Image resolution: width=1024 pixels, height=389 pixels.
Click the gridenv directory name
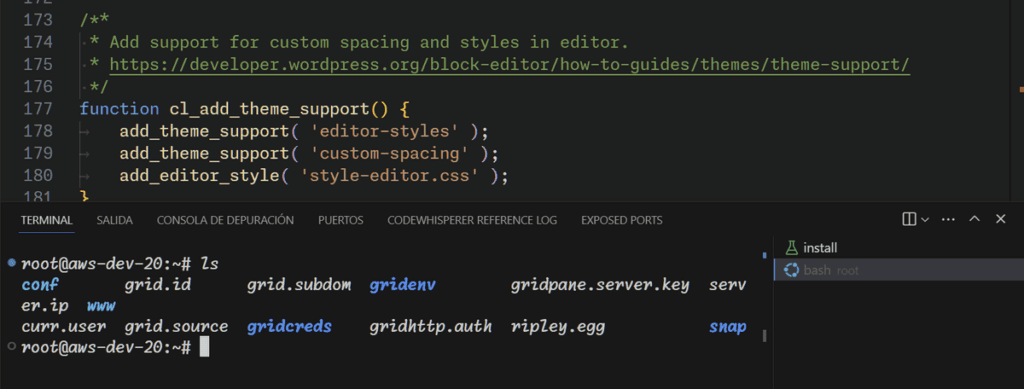pos(402,285)
